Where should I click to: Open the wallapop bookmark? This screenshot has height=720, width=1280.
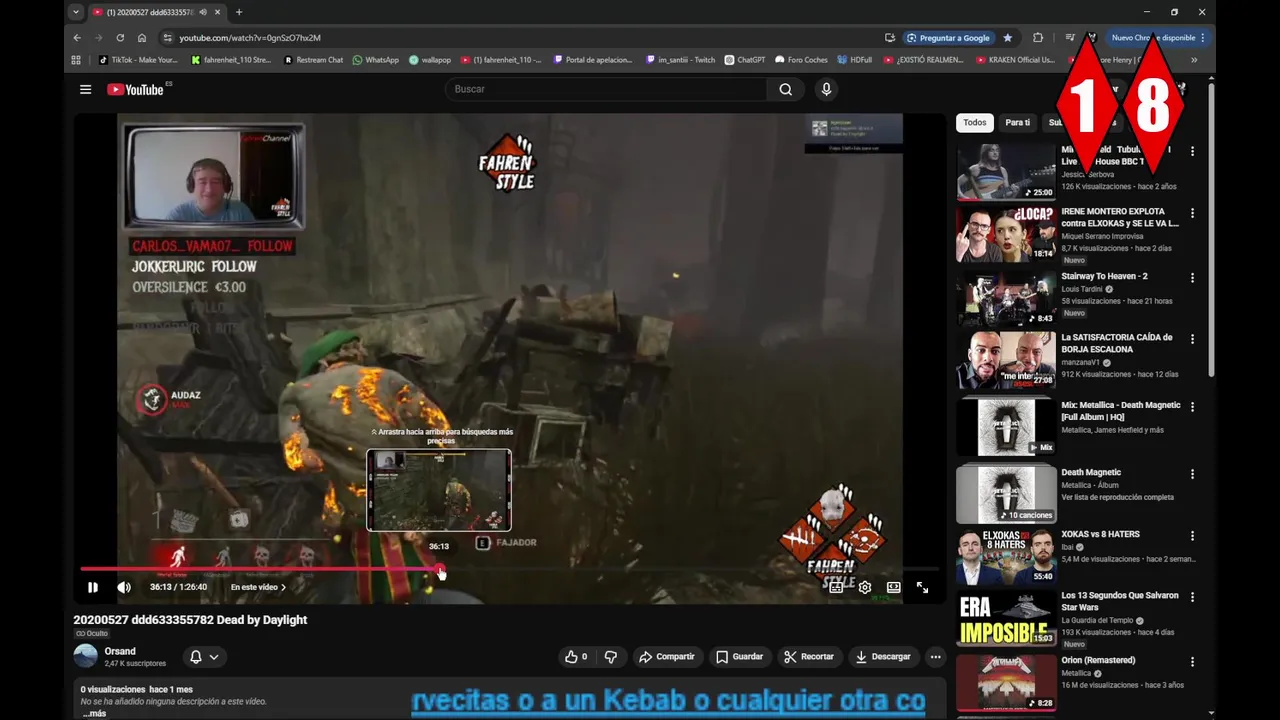[x=430, y=60]
